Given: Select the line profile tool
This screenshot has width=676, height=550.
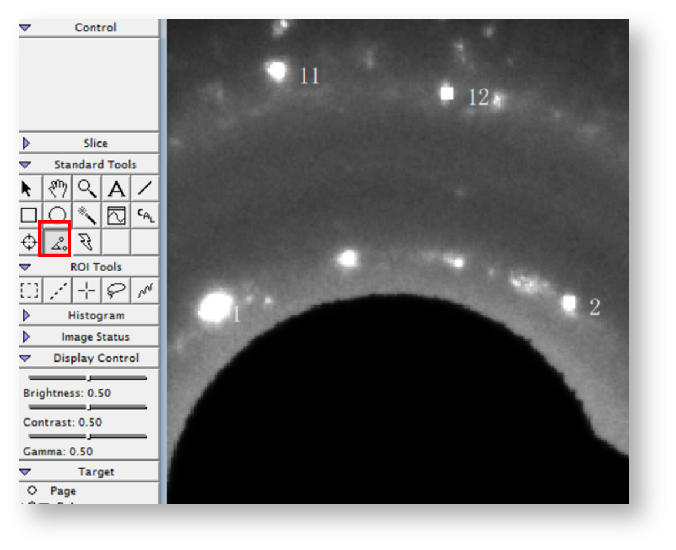Looking at the screenshot, I should (116, 214).
